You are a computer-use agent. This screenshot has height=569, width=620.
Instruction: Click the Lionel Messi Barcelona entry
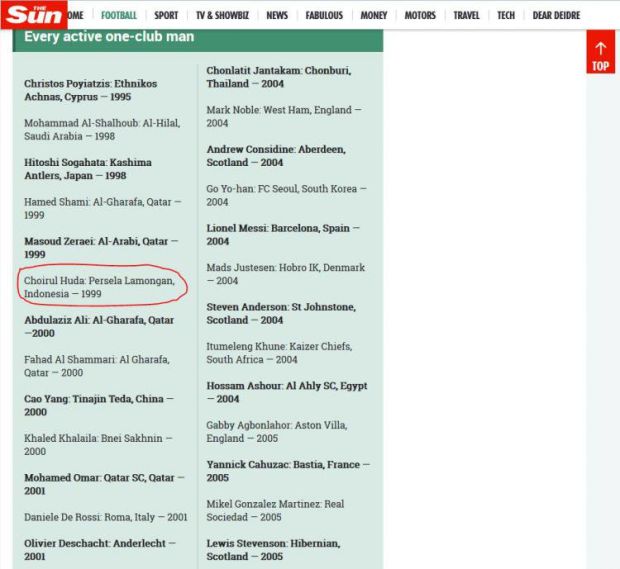[283, 234]
